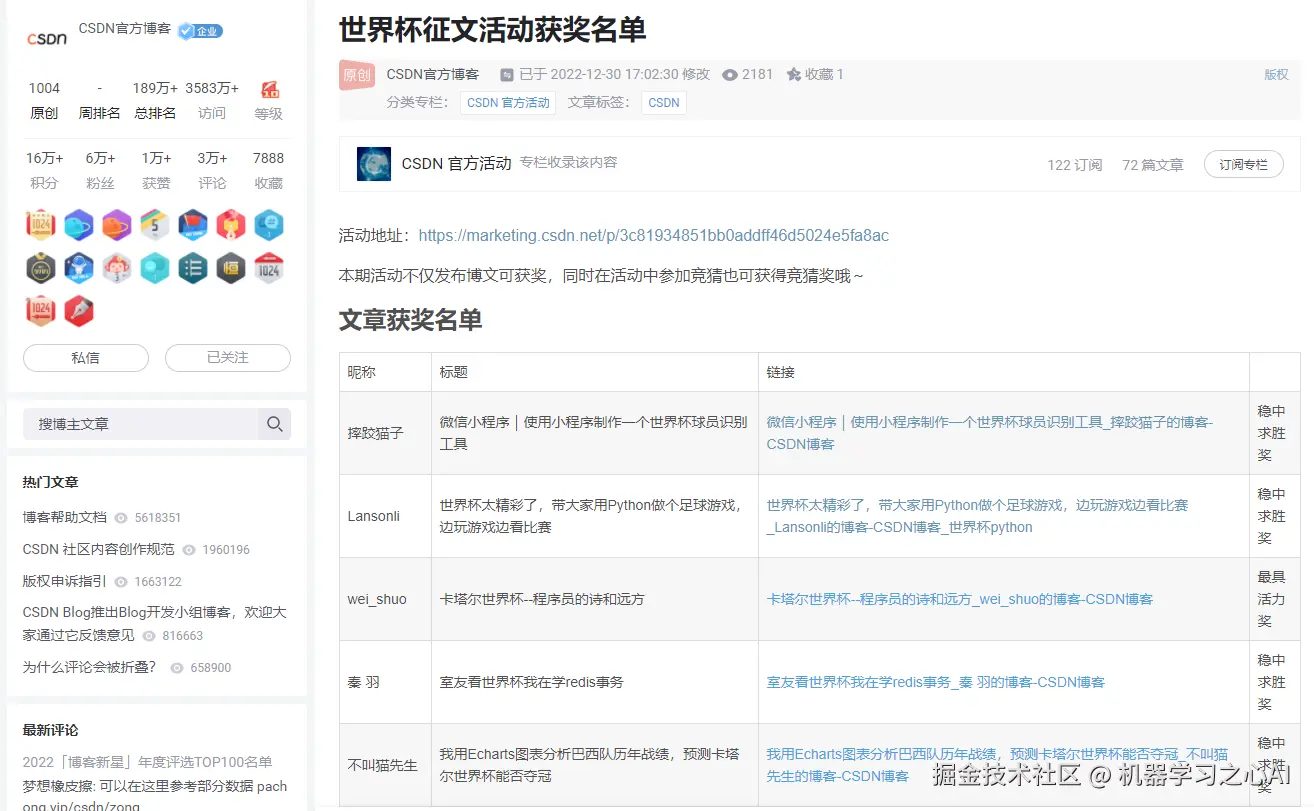Open wei_shuo's 卡塔尔世界杯 blog link

(x=960, y=599)
